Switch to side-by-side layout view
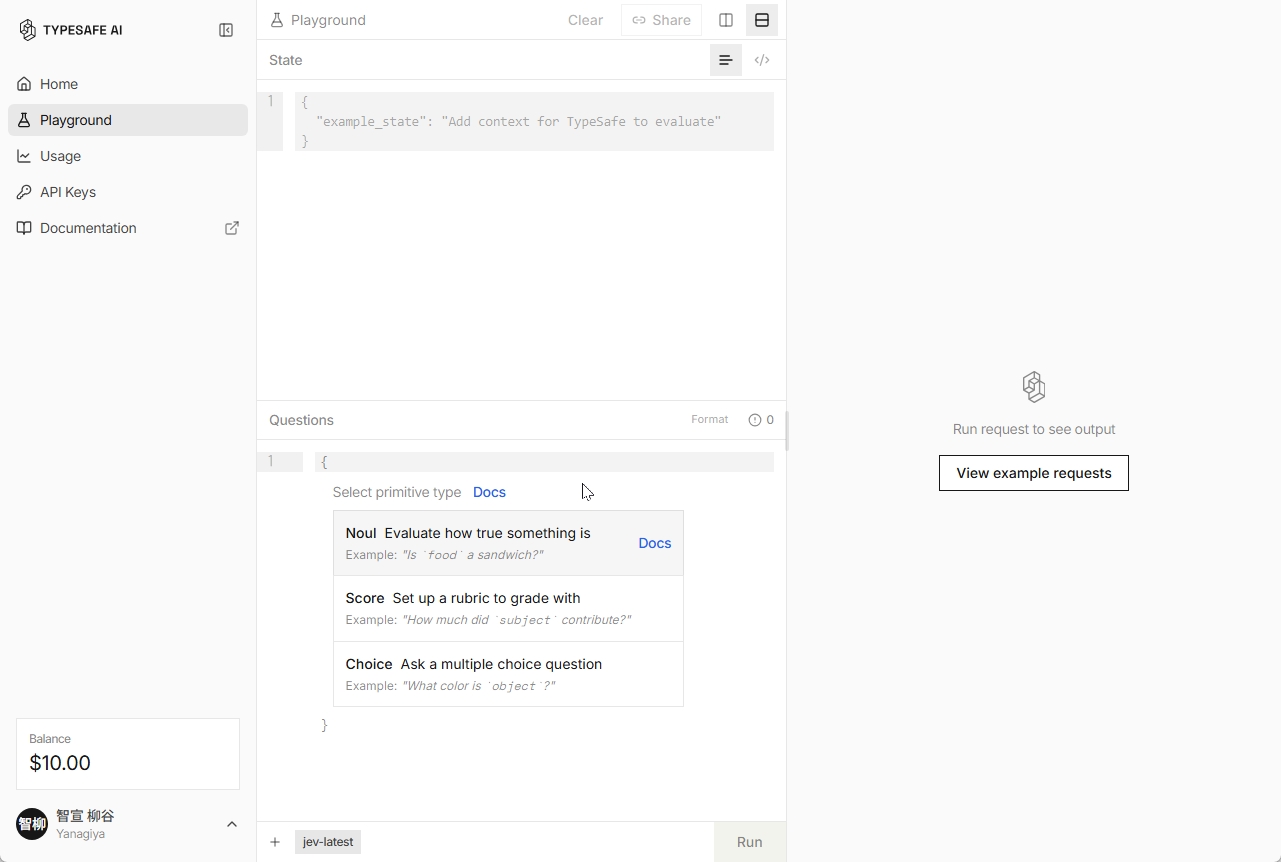1281x862 pixels. point(726,20)
